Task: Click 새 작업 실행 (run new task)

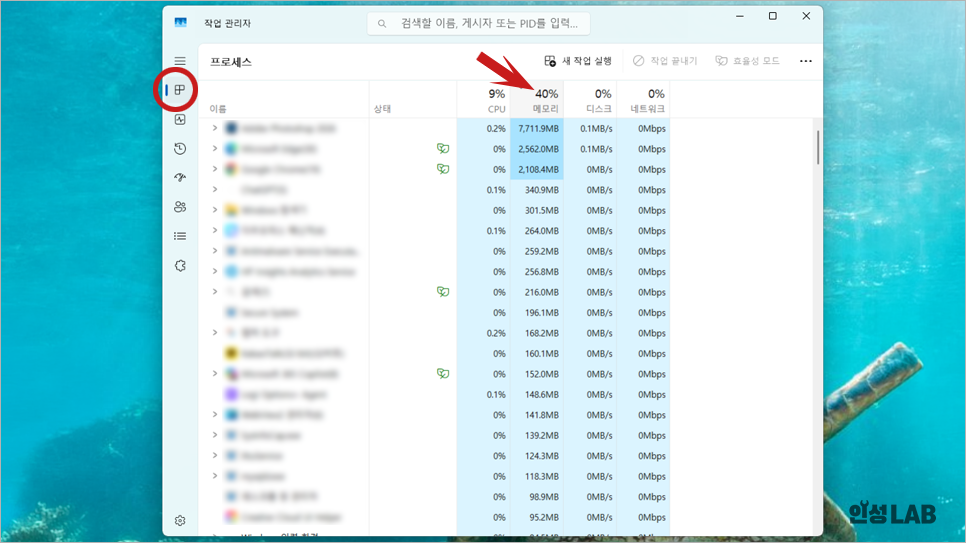Action: [578, 61]
